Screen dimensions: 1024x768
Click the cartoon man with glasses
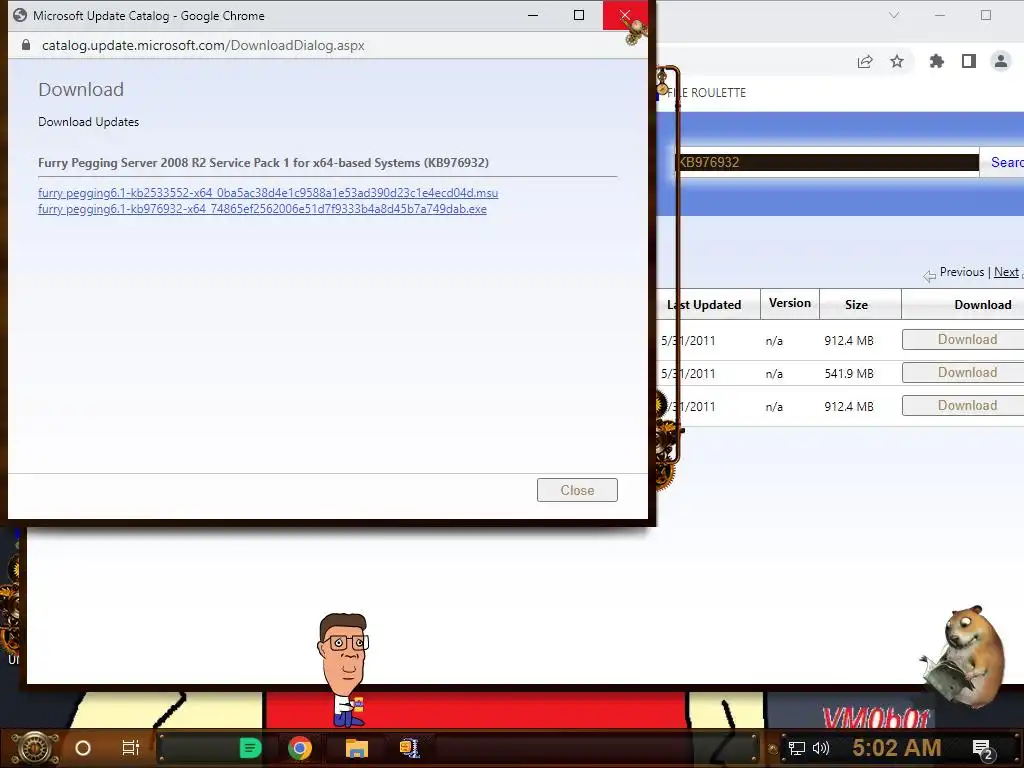tap(344, 669)
